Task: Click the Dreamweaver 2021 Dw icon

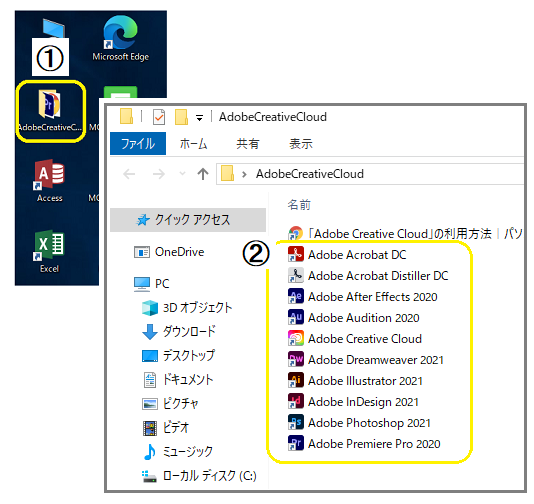Action: click(x=296, y=359)
